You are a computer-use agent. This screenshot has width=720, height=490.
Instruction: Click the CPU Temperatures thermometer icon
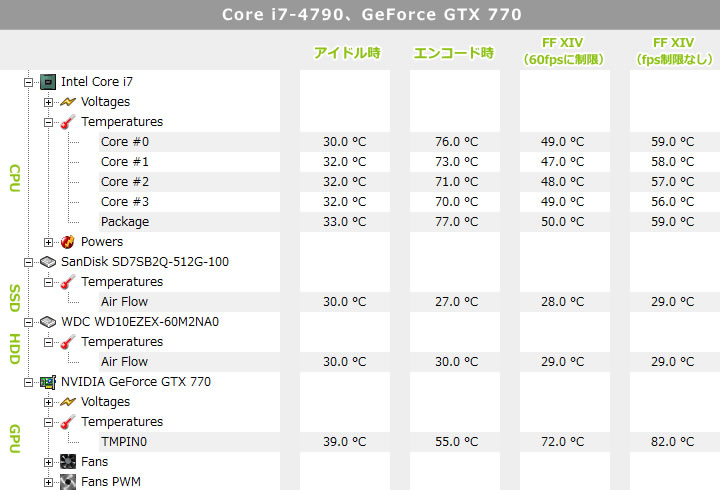pos(68,122)
